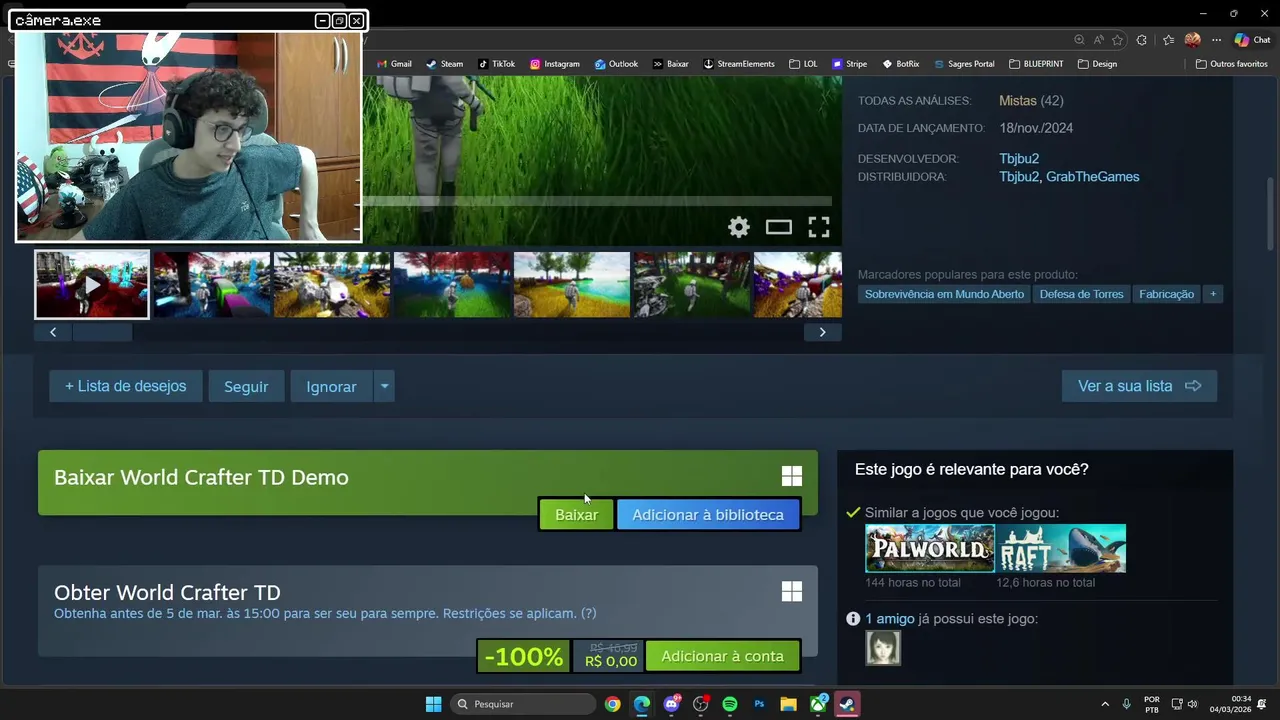The height and width of the screenshot is (720, 1280).
Task: Open browser settings ellipsis menu
Action: coord(1216,40)
